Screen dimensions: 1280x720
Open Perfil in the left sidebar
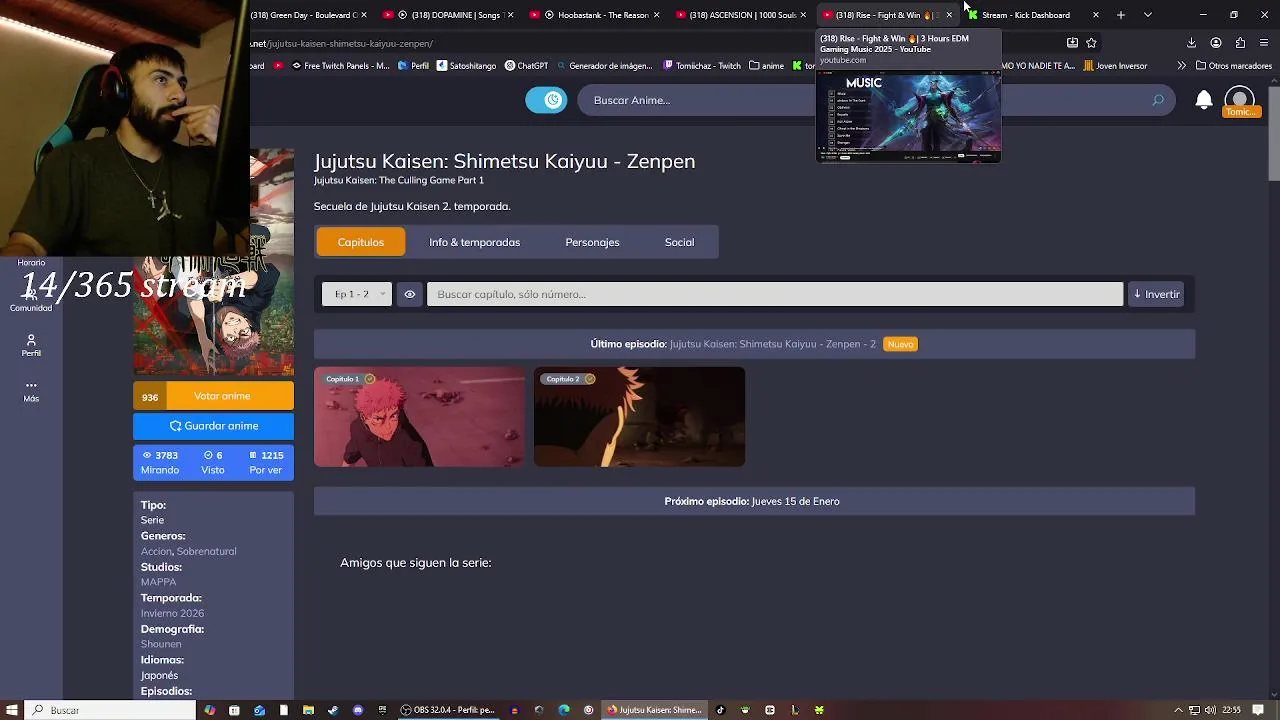[31, 345]
